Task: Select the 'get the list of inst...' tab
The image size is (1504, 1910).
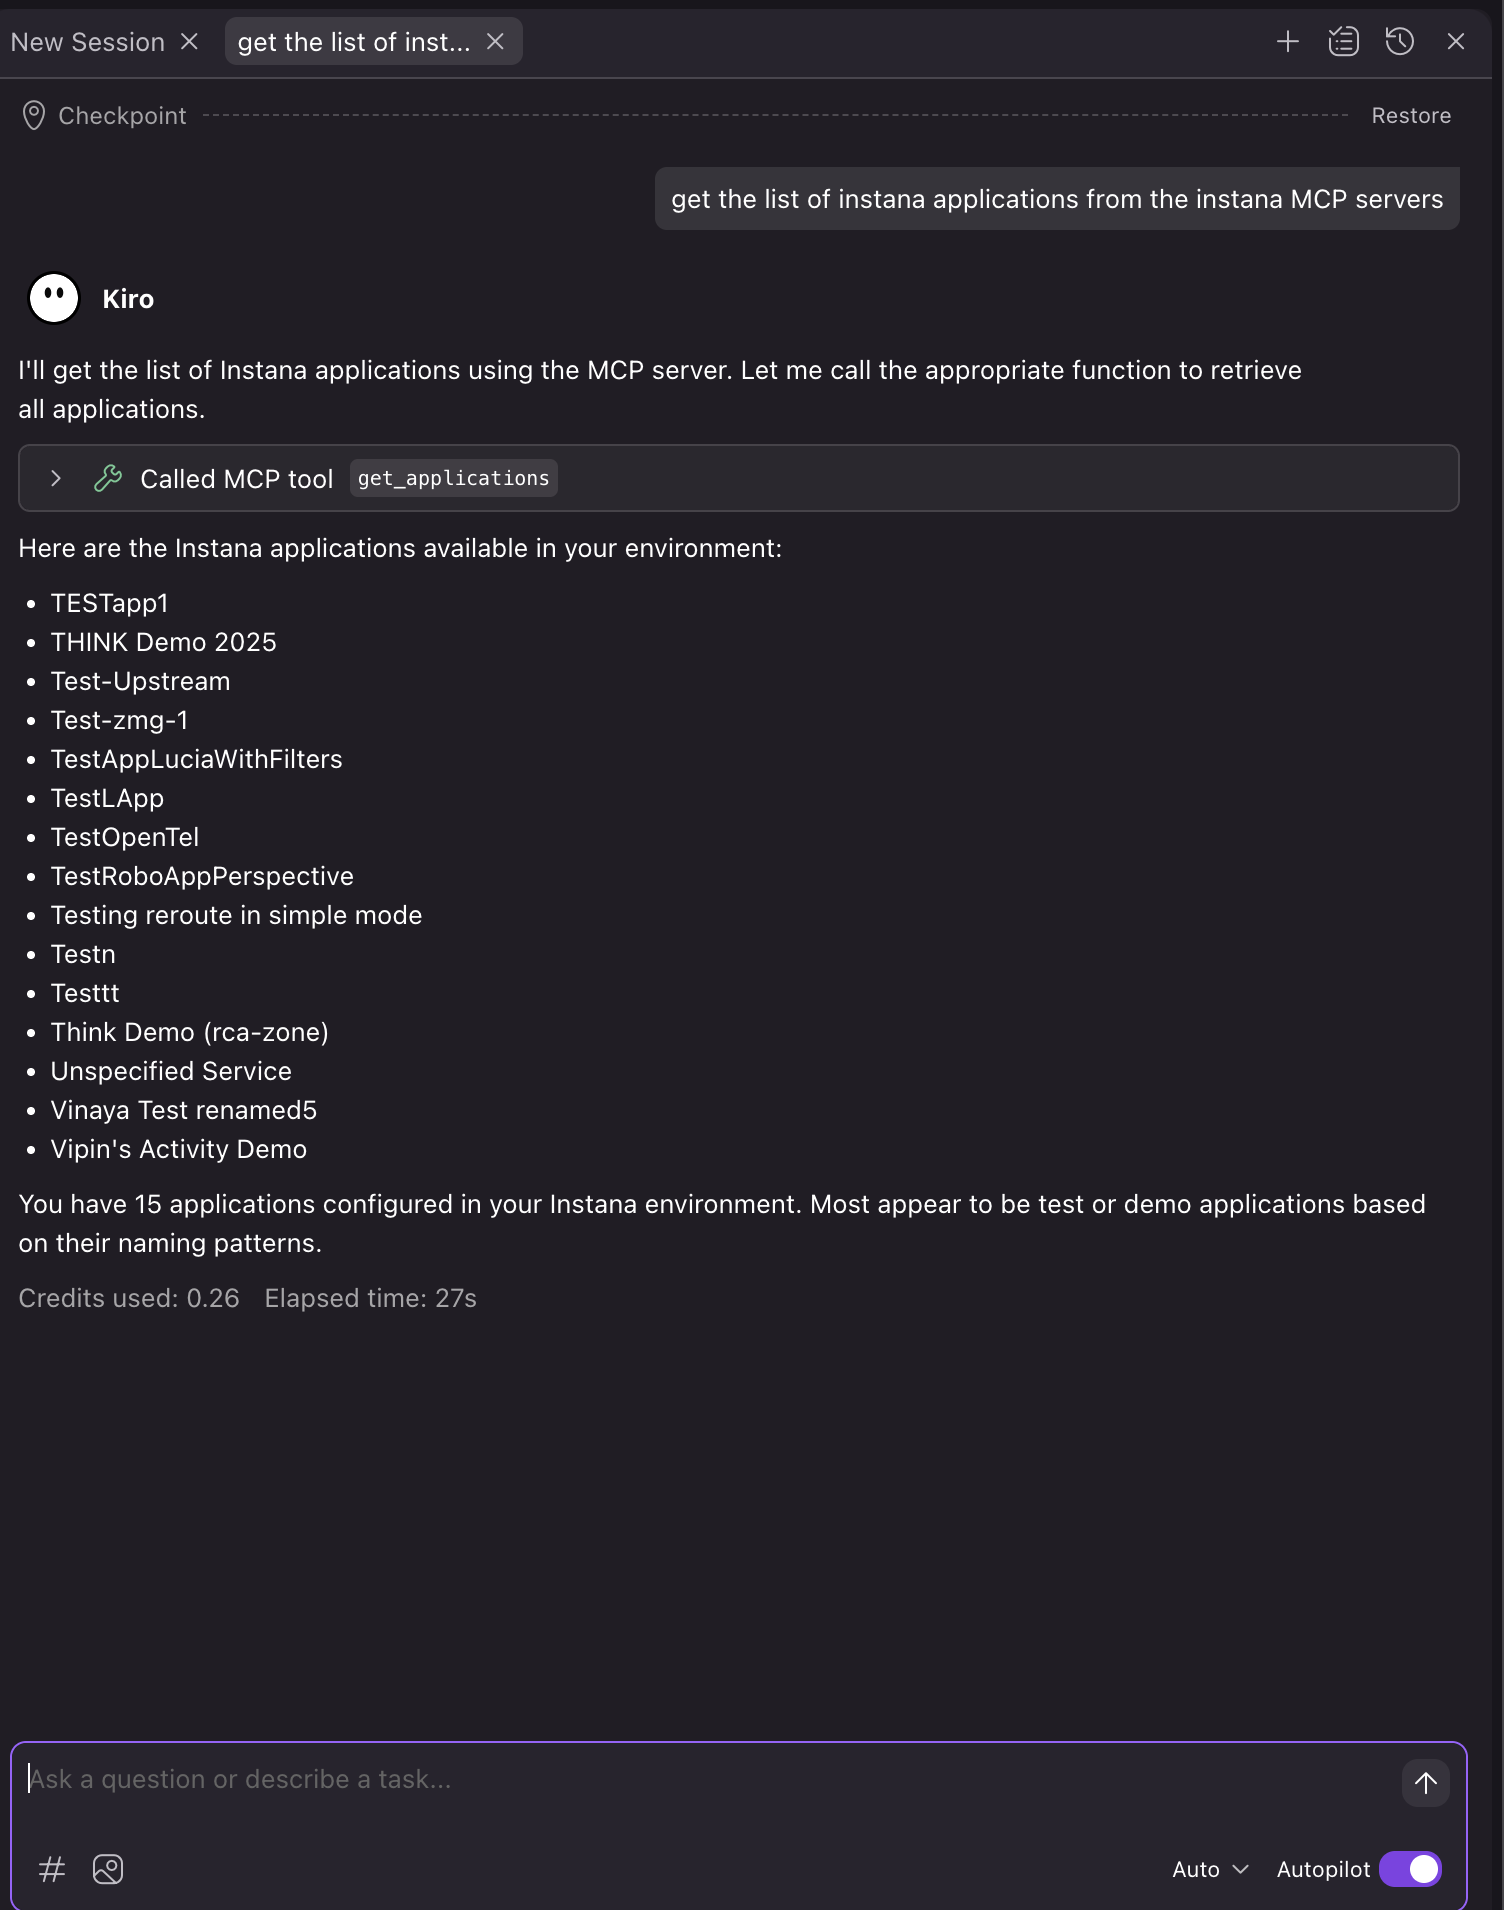Action: (x=352, y=41)
